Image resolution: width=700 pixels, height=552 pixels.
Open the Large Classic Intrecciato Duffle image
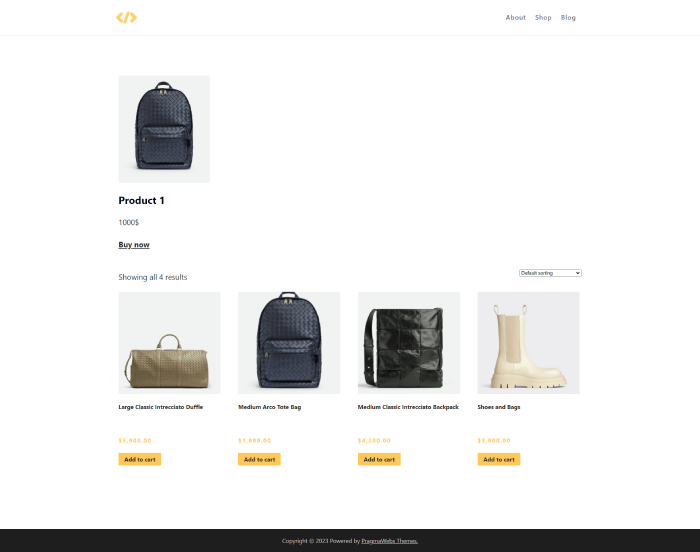(169, 343)
